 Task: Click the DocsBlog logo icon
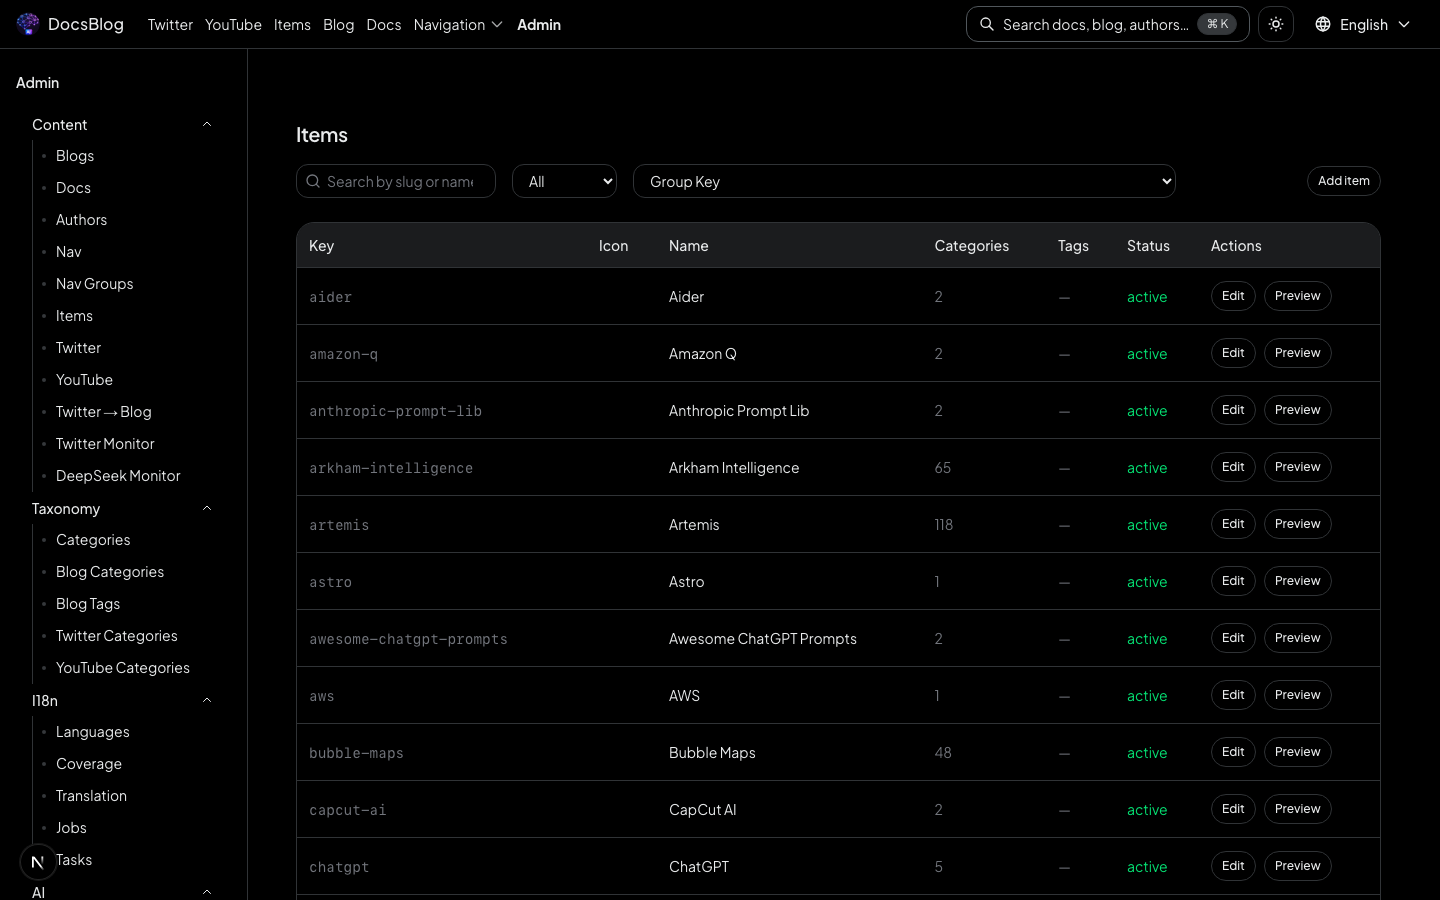pyautogui.click(x=28, y=24)
